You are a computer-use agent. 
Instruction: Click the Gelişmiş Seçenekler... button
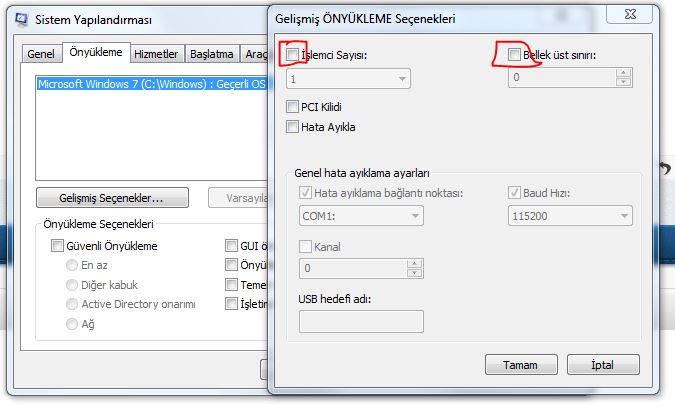click(112, 197)
